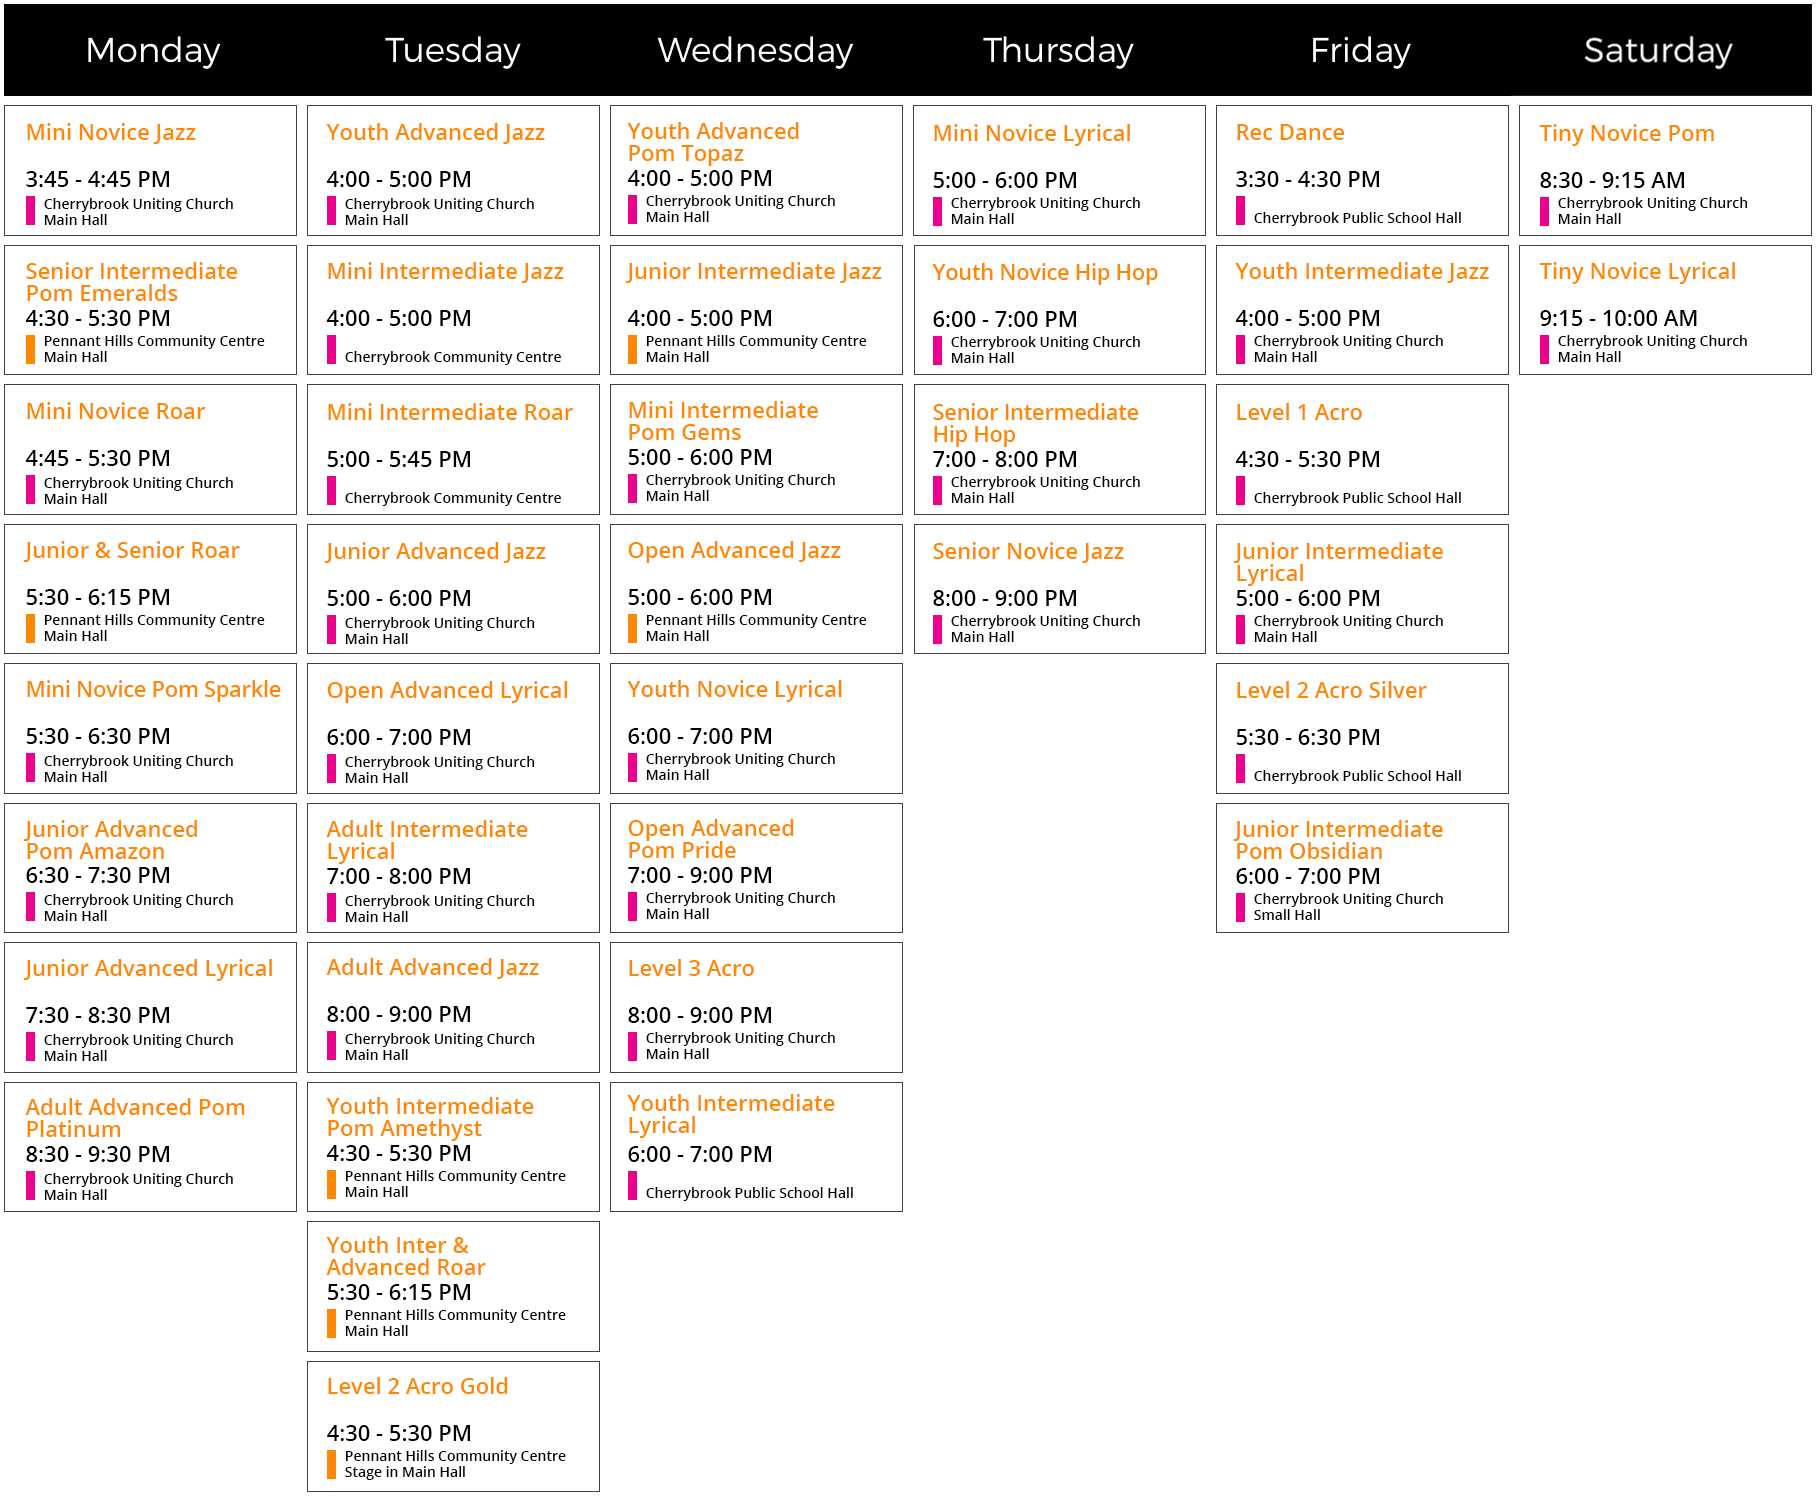1819x1503 pixels.
Task: Click Adult Advanced Pom Platinum title
Action: (x=135, y=1118)
